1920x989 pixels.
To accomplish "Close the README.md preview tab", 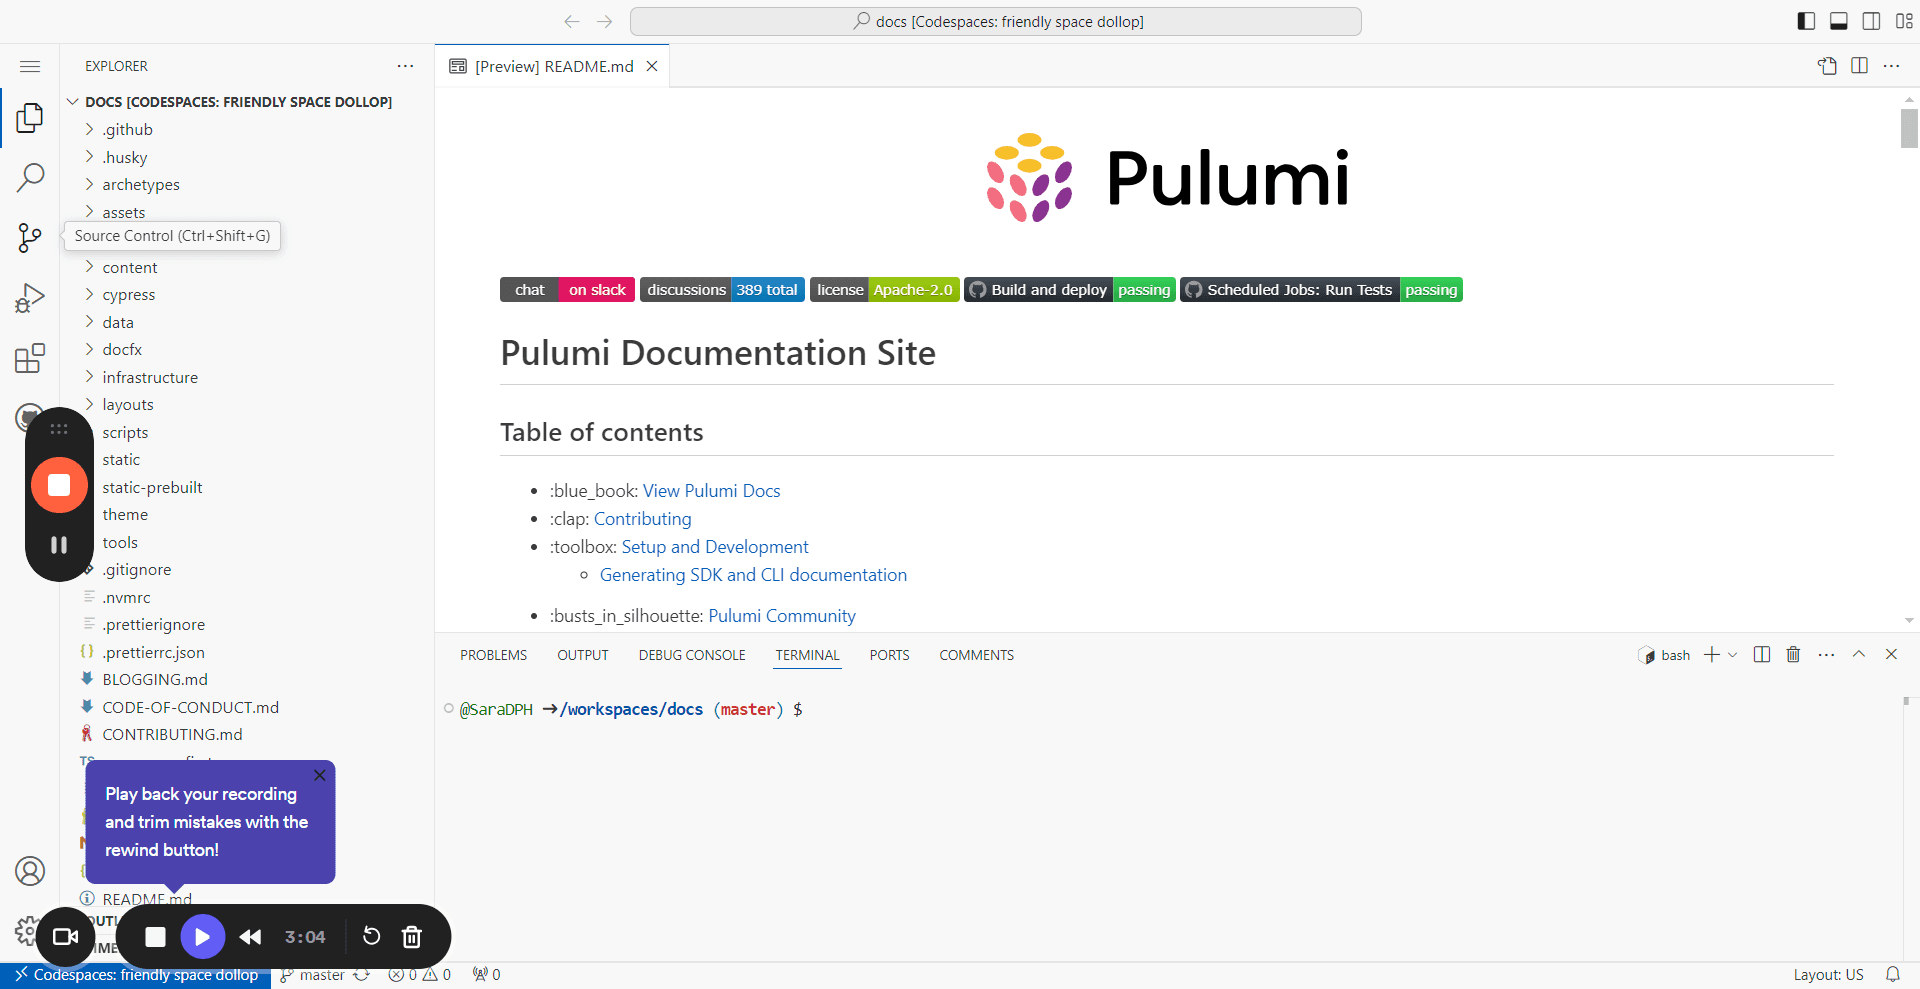I will pyautogui.click(x=652, y=66).
